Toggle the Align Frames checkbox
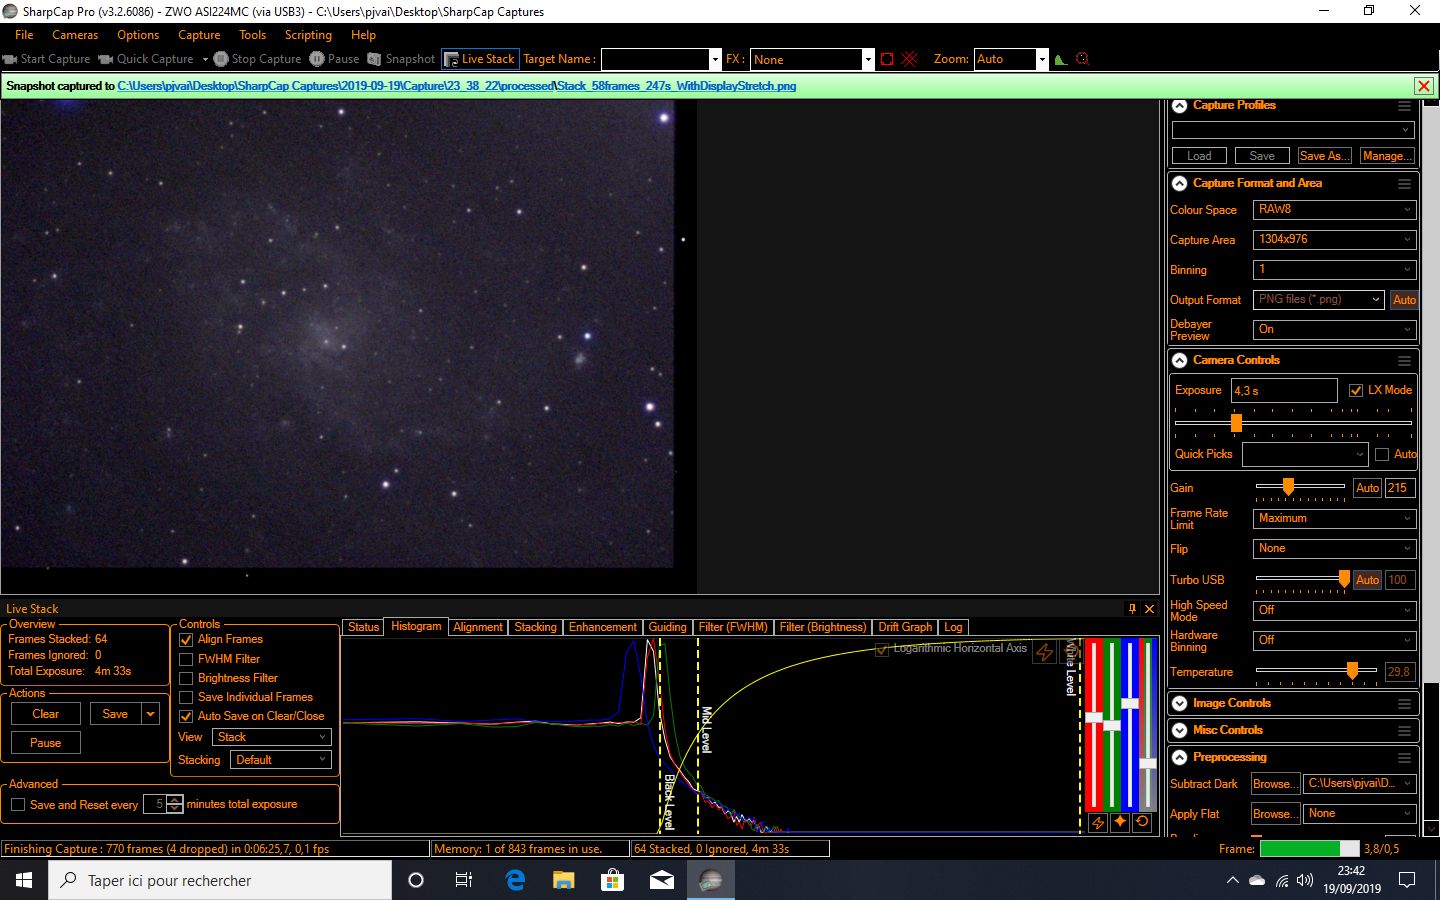This screenshot has width=1440, height=900. (186, 640)
